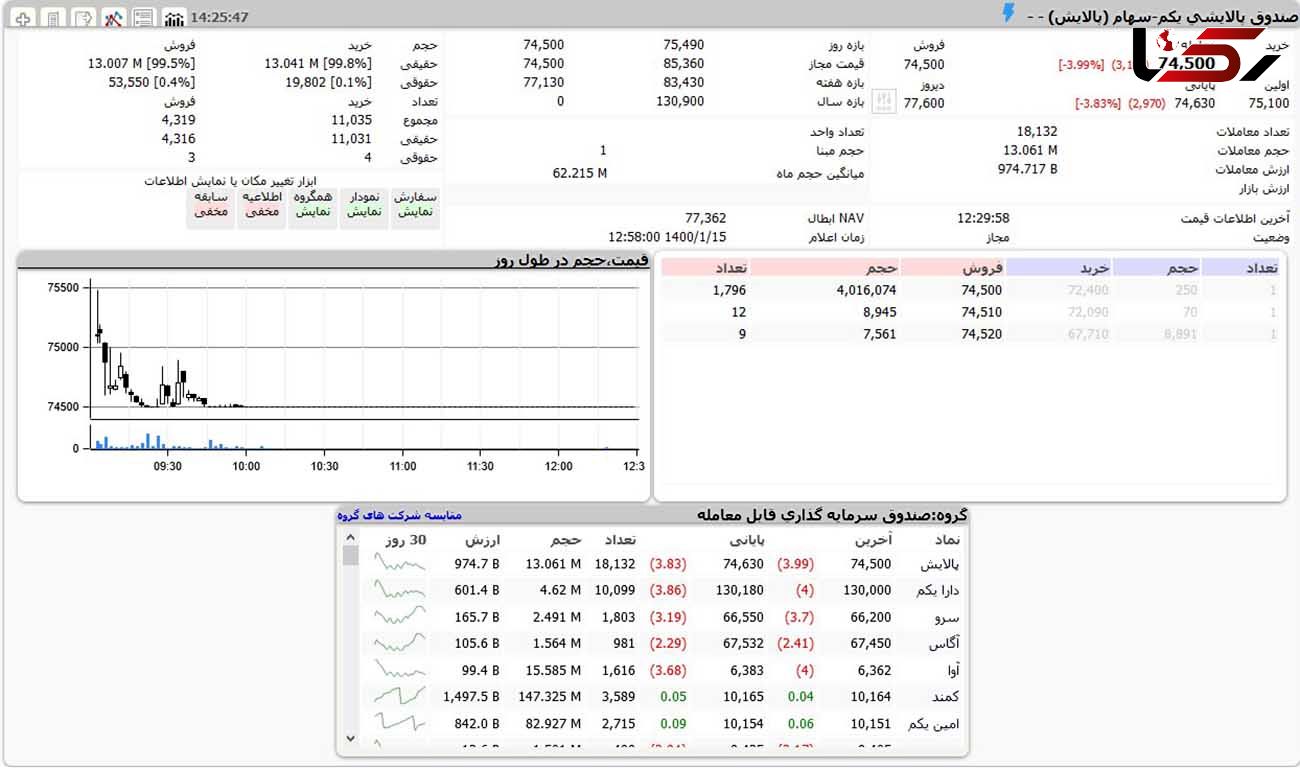Select buy order price 67,710 in order book
This screenshot has height=769, width=1300.
1088,334
